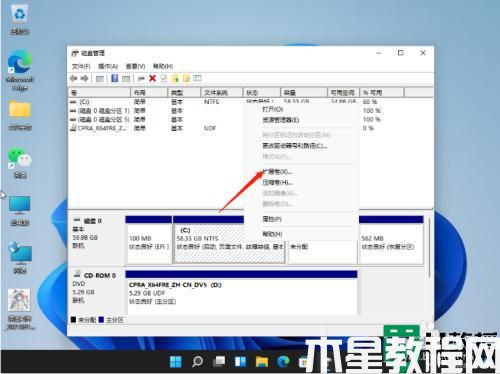This screenshot has height=374, width=500.
Task: Click the Forward arrow in Disk Management toolbar
Action: [x=85, y=78]
